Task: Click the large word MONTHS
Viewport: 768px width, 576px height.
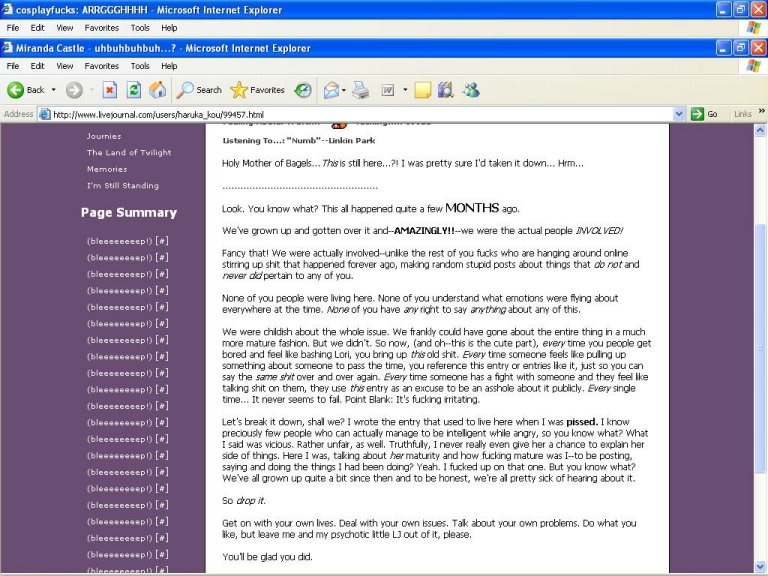Action: coord(472,208)
